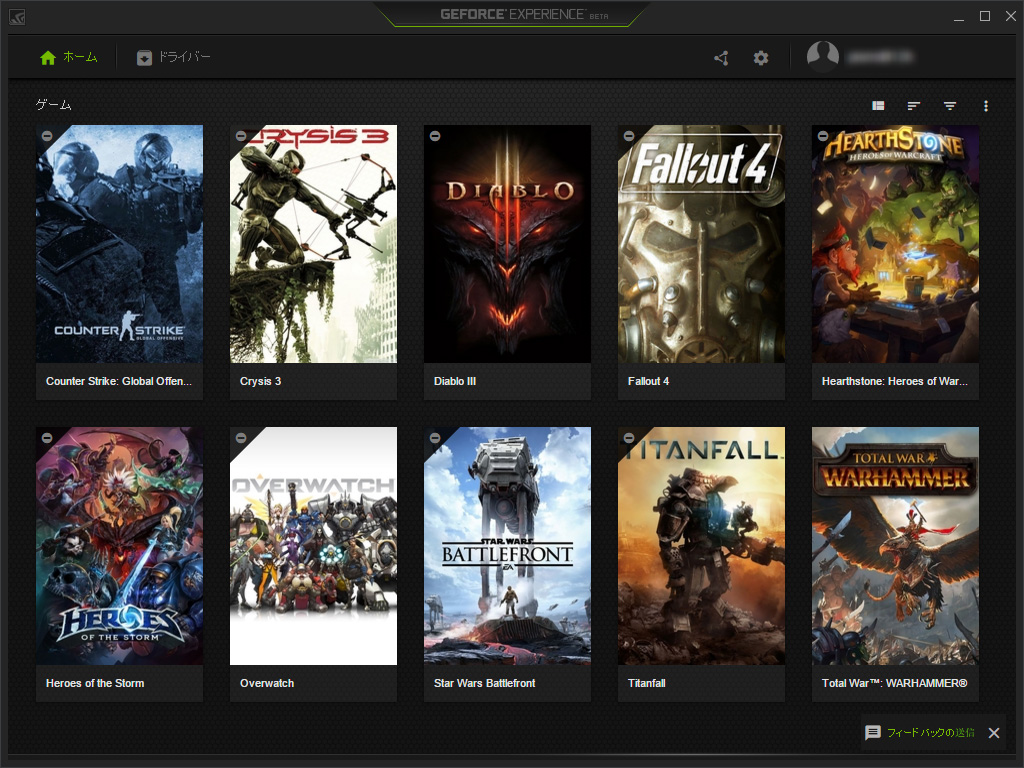Select the Overwatch cover art
The image size is (1024, 768).
(313, 546)
